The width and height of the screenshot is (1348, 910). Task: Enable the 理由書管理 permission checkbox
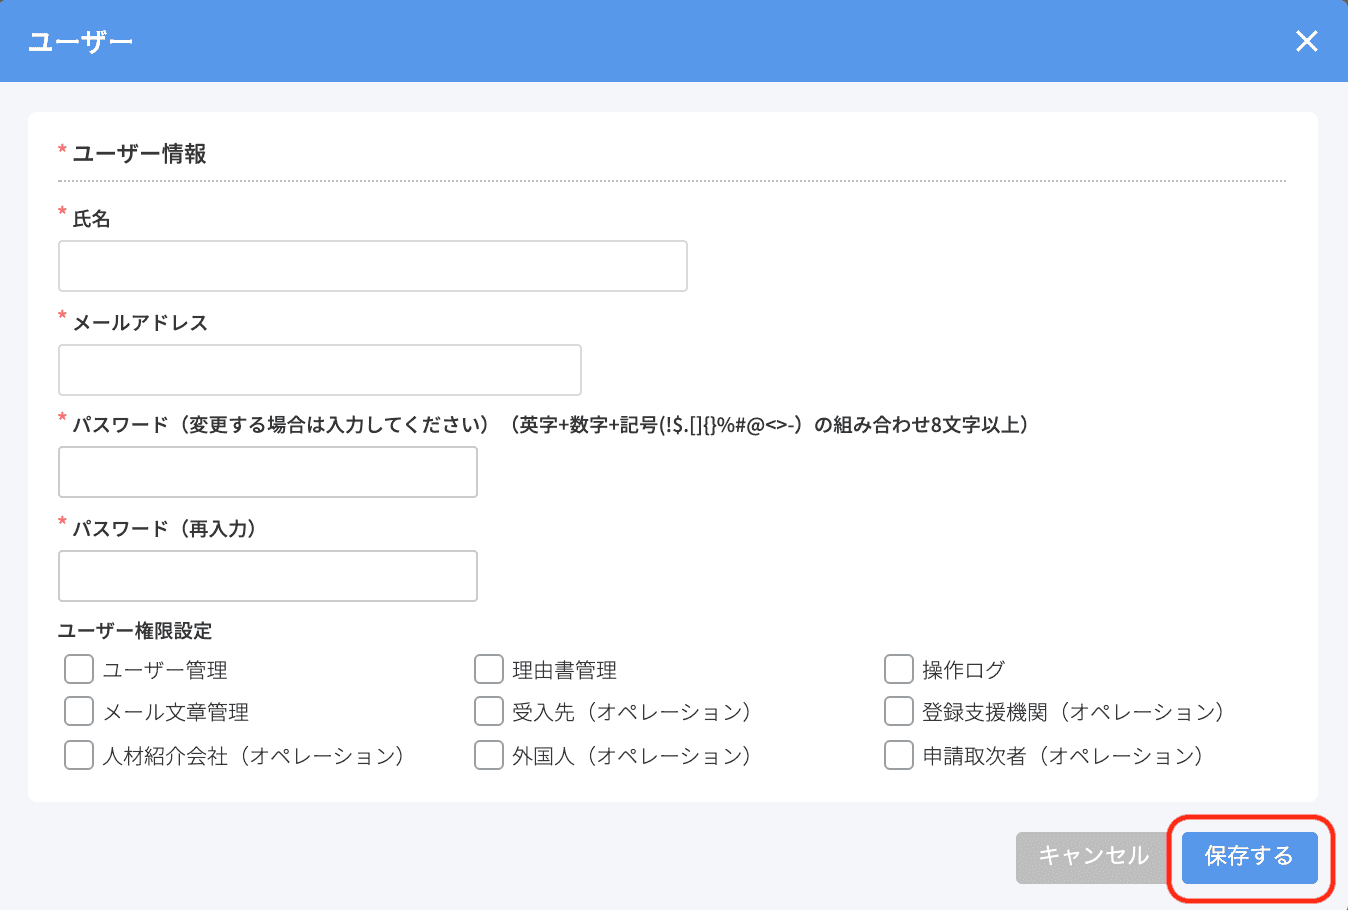(x=488, y=668)
